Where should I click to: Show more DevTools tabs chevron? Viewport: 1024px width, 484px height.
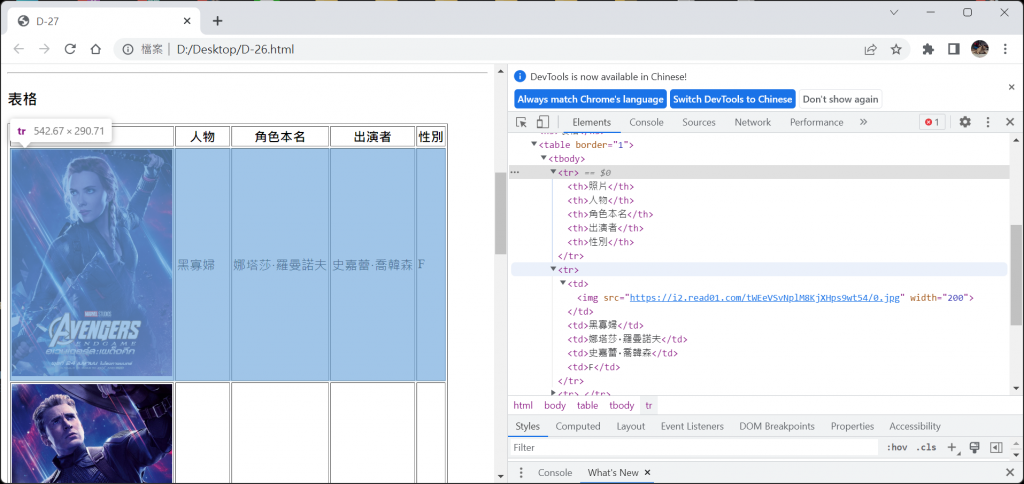[863, 122]
